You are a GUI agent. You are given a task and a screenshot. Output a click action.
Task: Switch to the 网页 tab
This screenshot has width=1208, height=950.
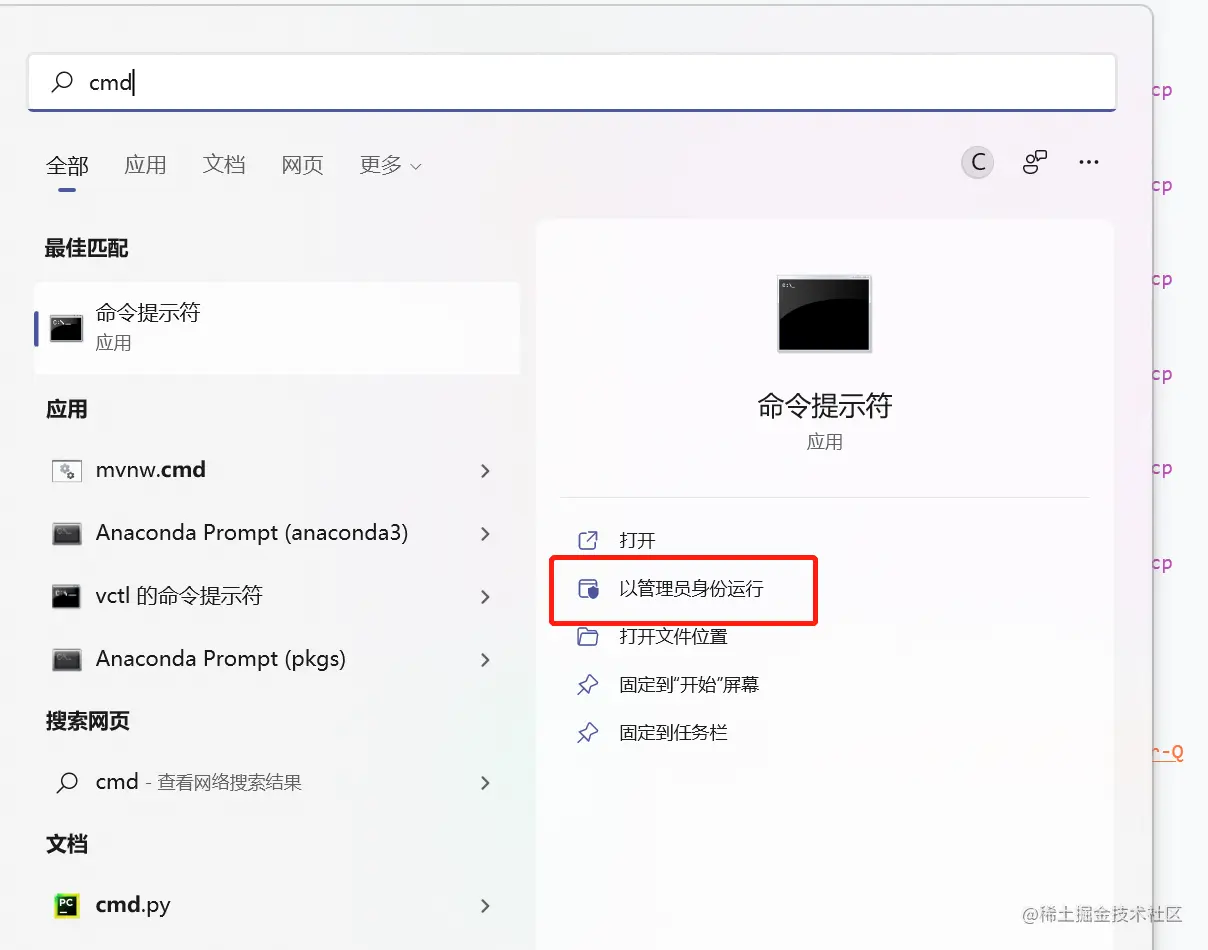pyautogui.click(x=302, y=166)
